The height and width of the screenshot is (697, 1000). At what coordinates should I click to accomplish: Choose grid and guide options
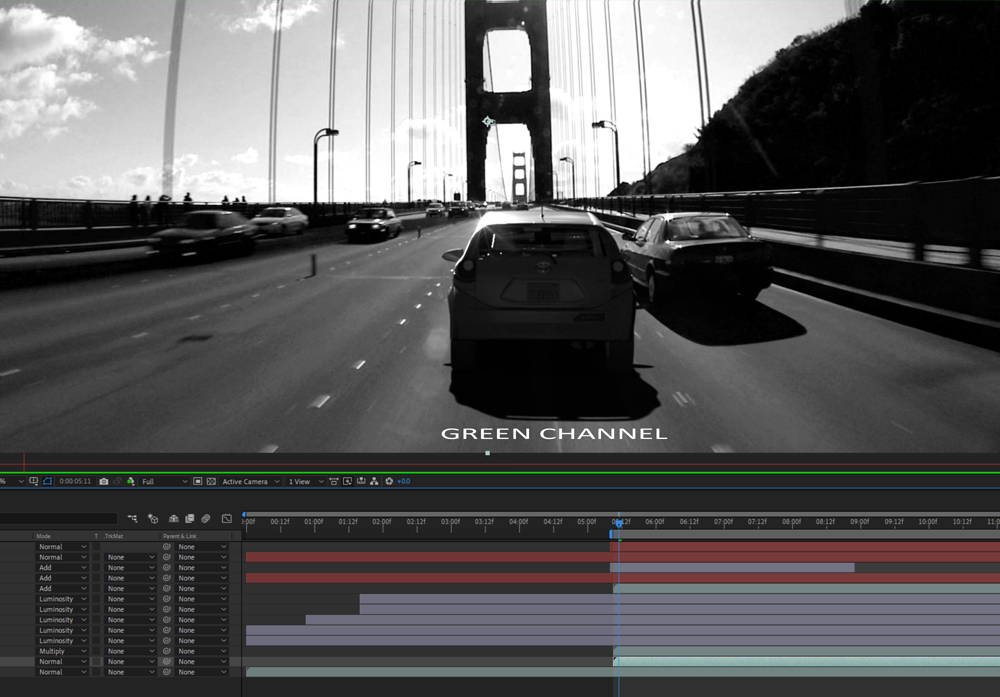click(x=33, y=481)
